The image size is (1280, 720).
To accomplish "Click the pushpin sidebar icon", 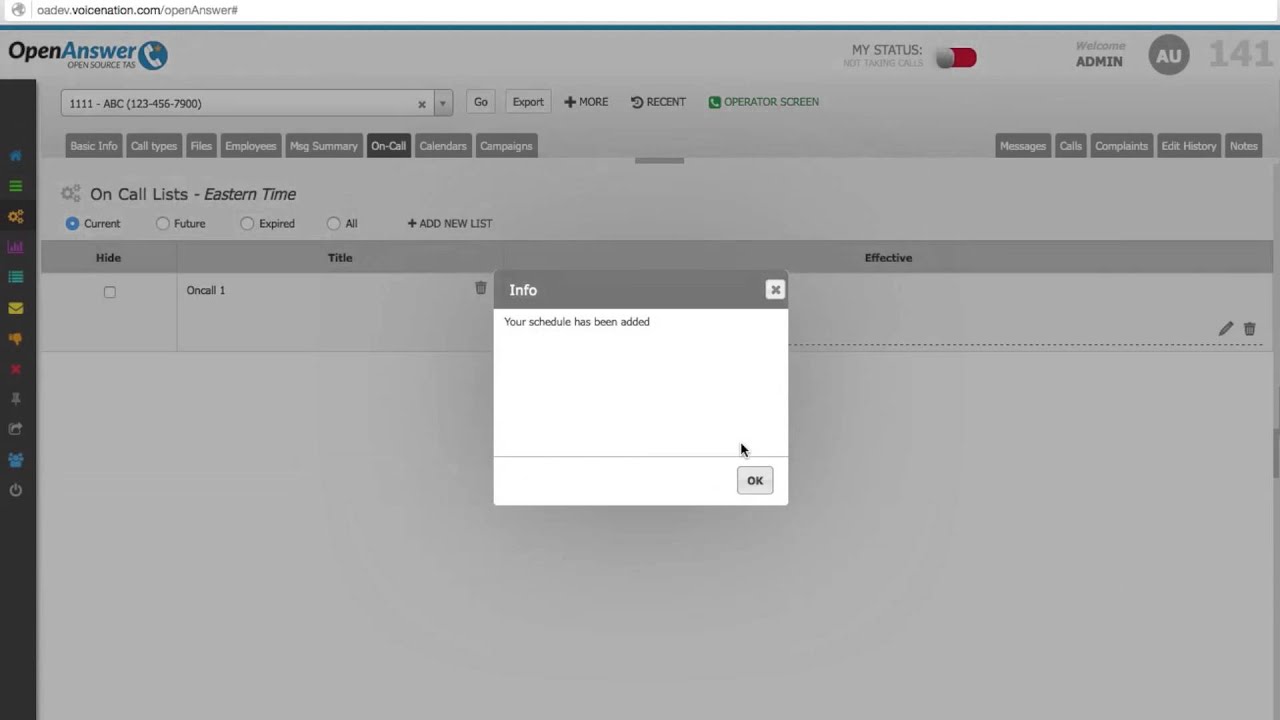I will pyautogui.click(x=15, y=399).
